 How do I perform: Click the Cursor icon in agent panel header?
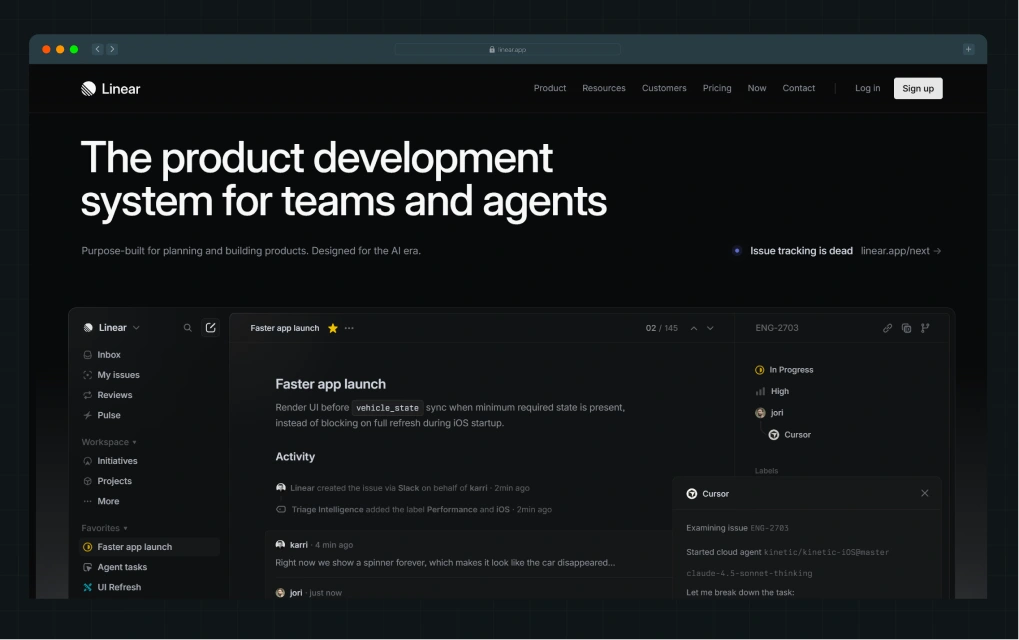click(x=692, y=494)
